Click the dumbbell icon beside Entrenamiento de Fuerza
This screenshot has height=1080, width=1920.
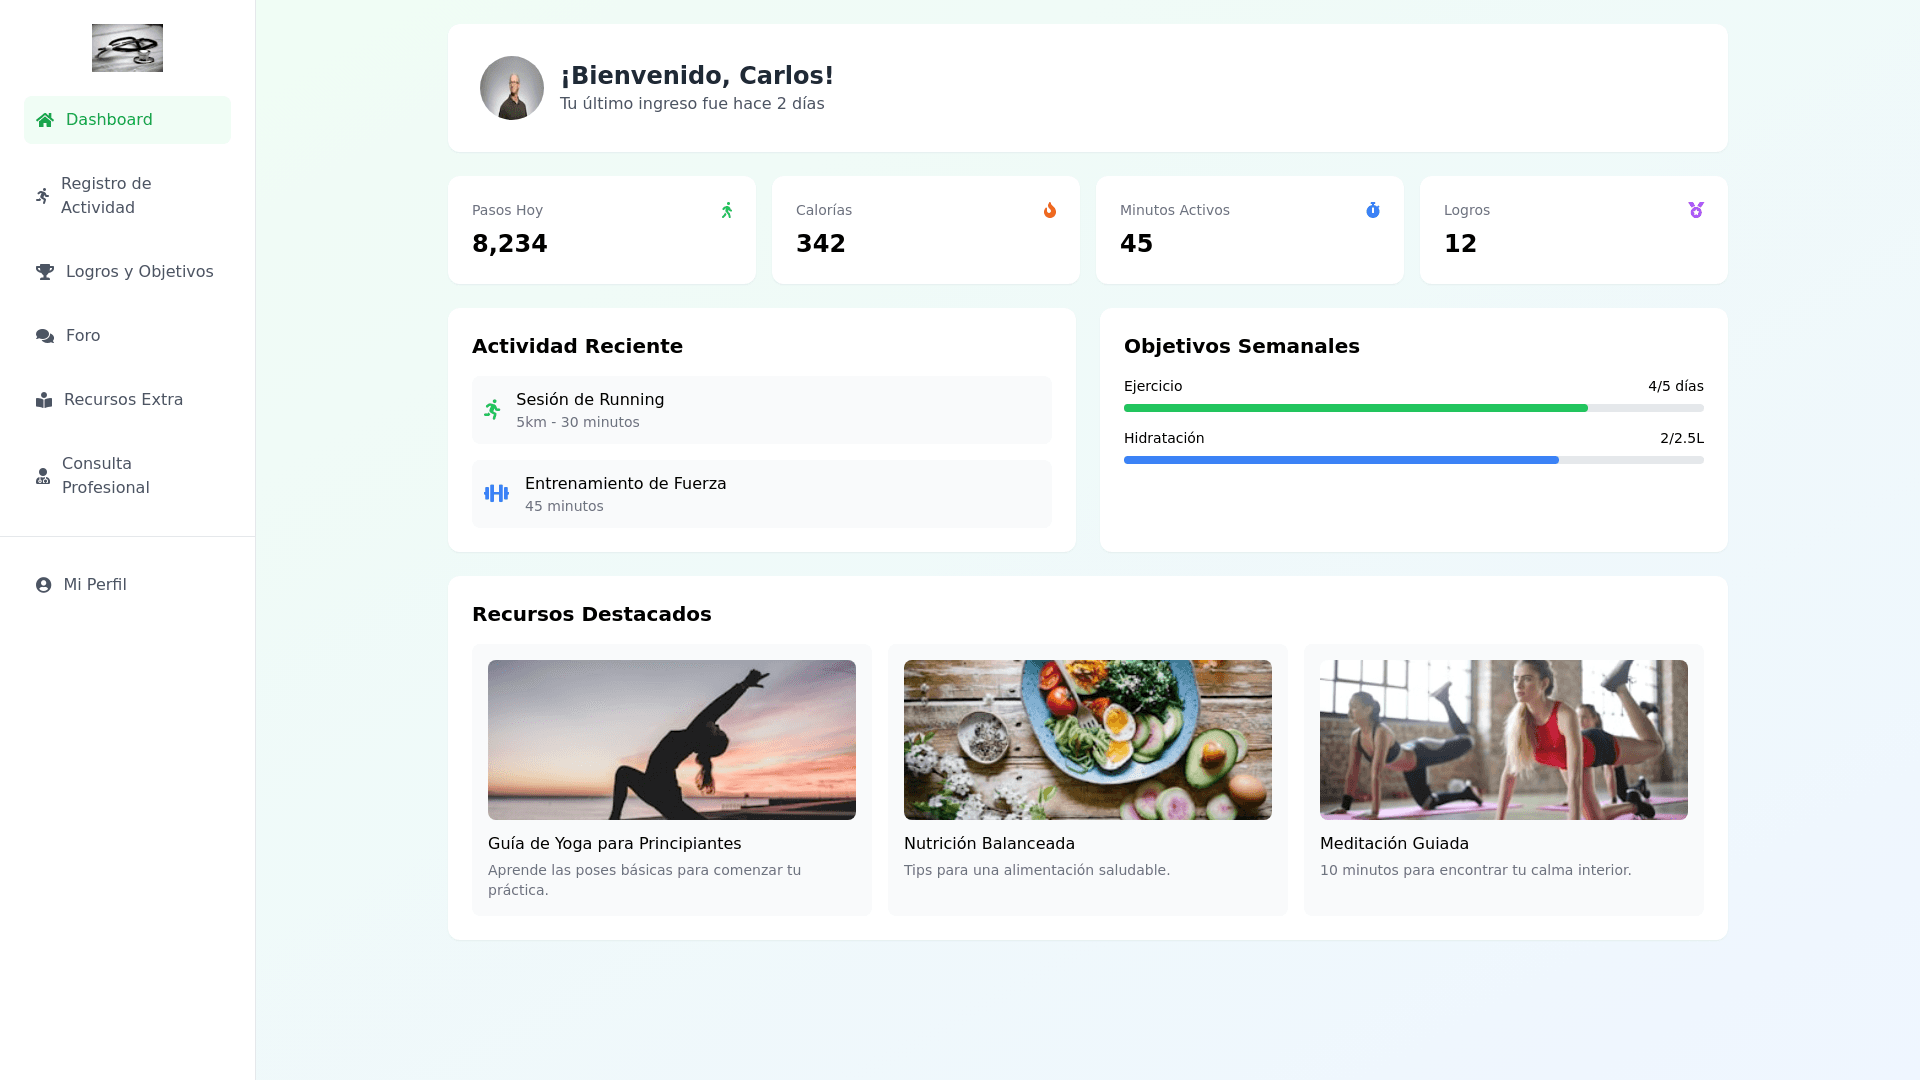pyautogui.click(x=496, y=494)
